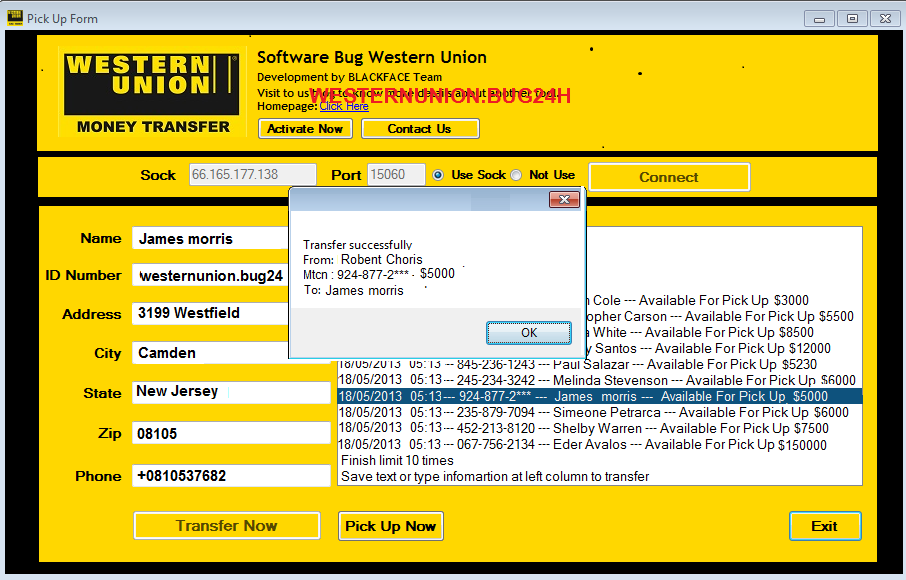Select the Simeone Petrarca $6000 list row

coord(600,412)
